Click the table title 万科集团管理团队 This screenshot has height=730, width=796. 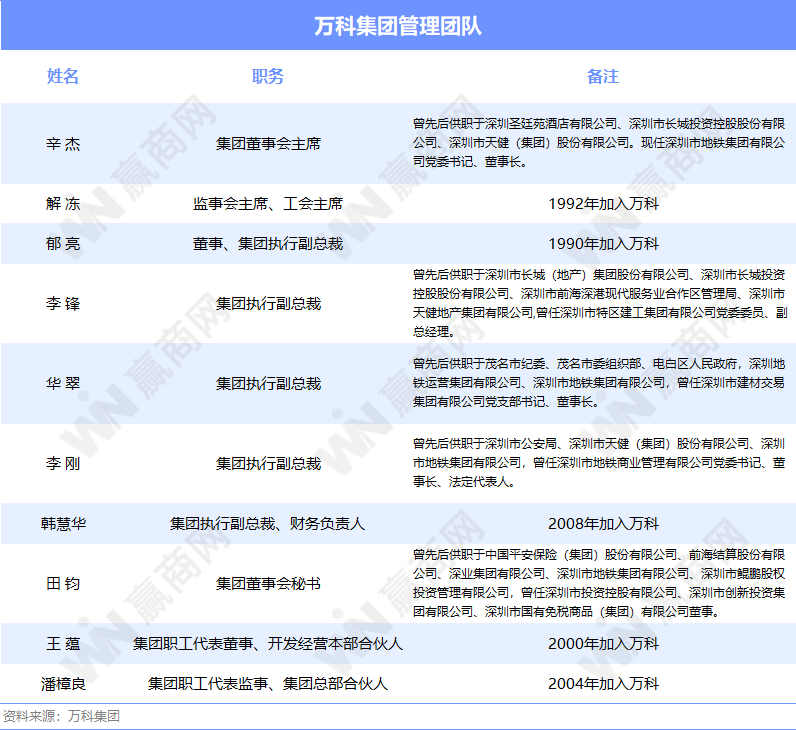coord(397,26)
